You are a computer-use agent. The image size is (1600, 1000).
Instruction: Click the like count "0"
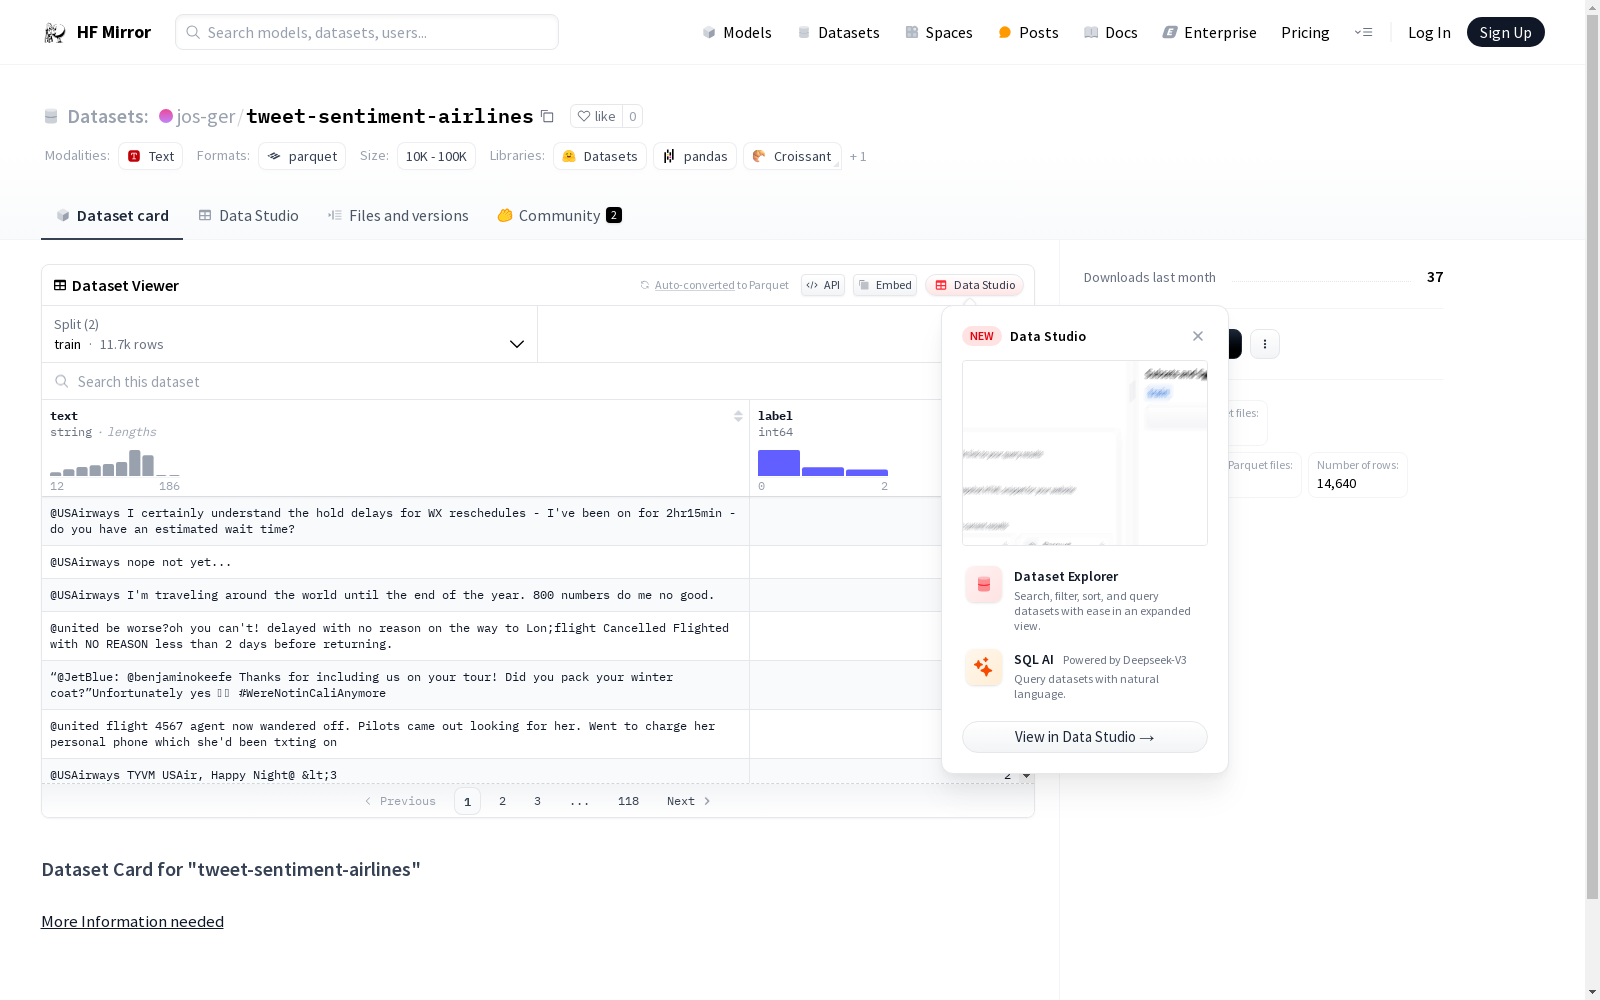[x=632, y=116]
